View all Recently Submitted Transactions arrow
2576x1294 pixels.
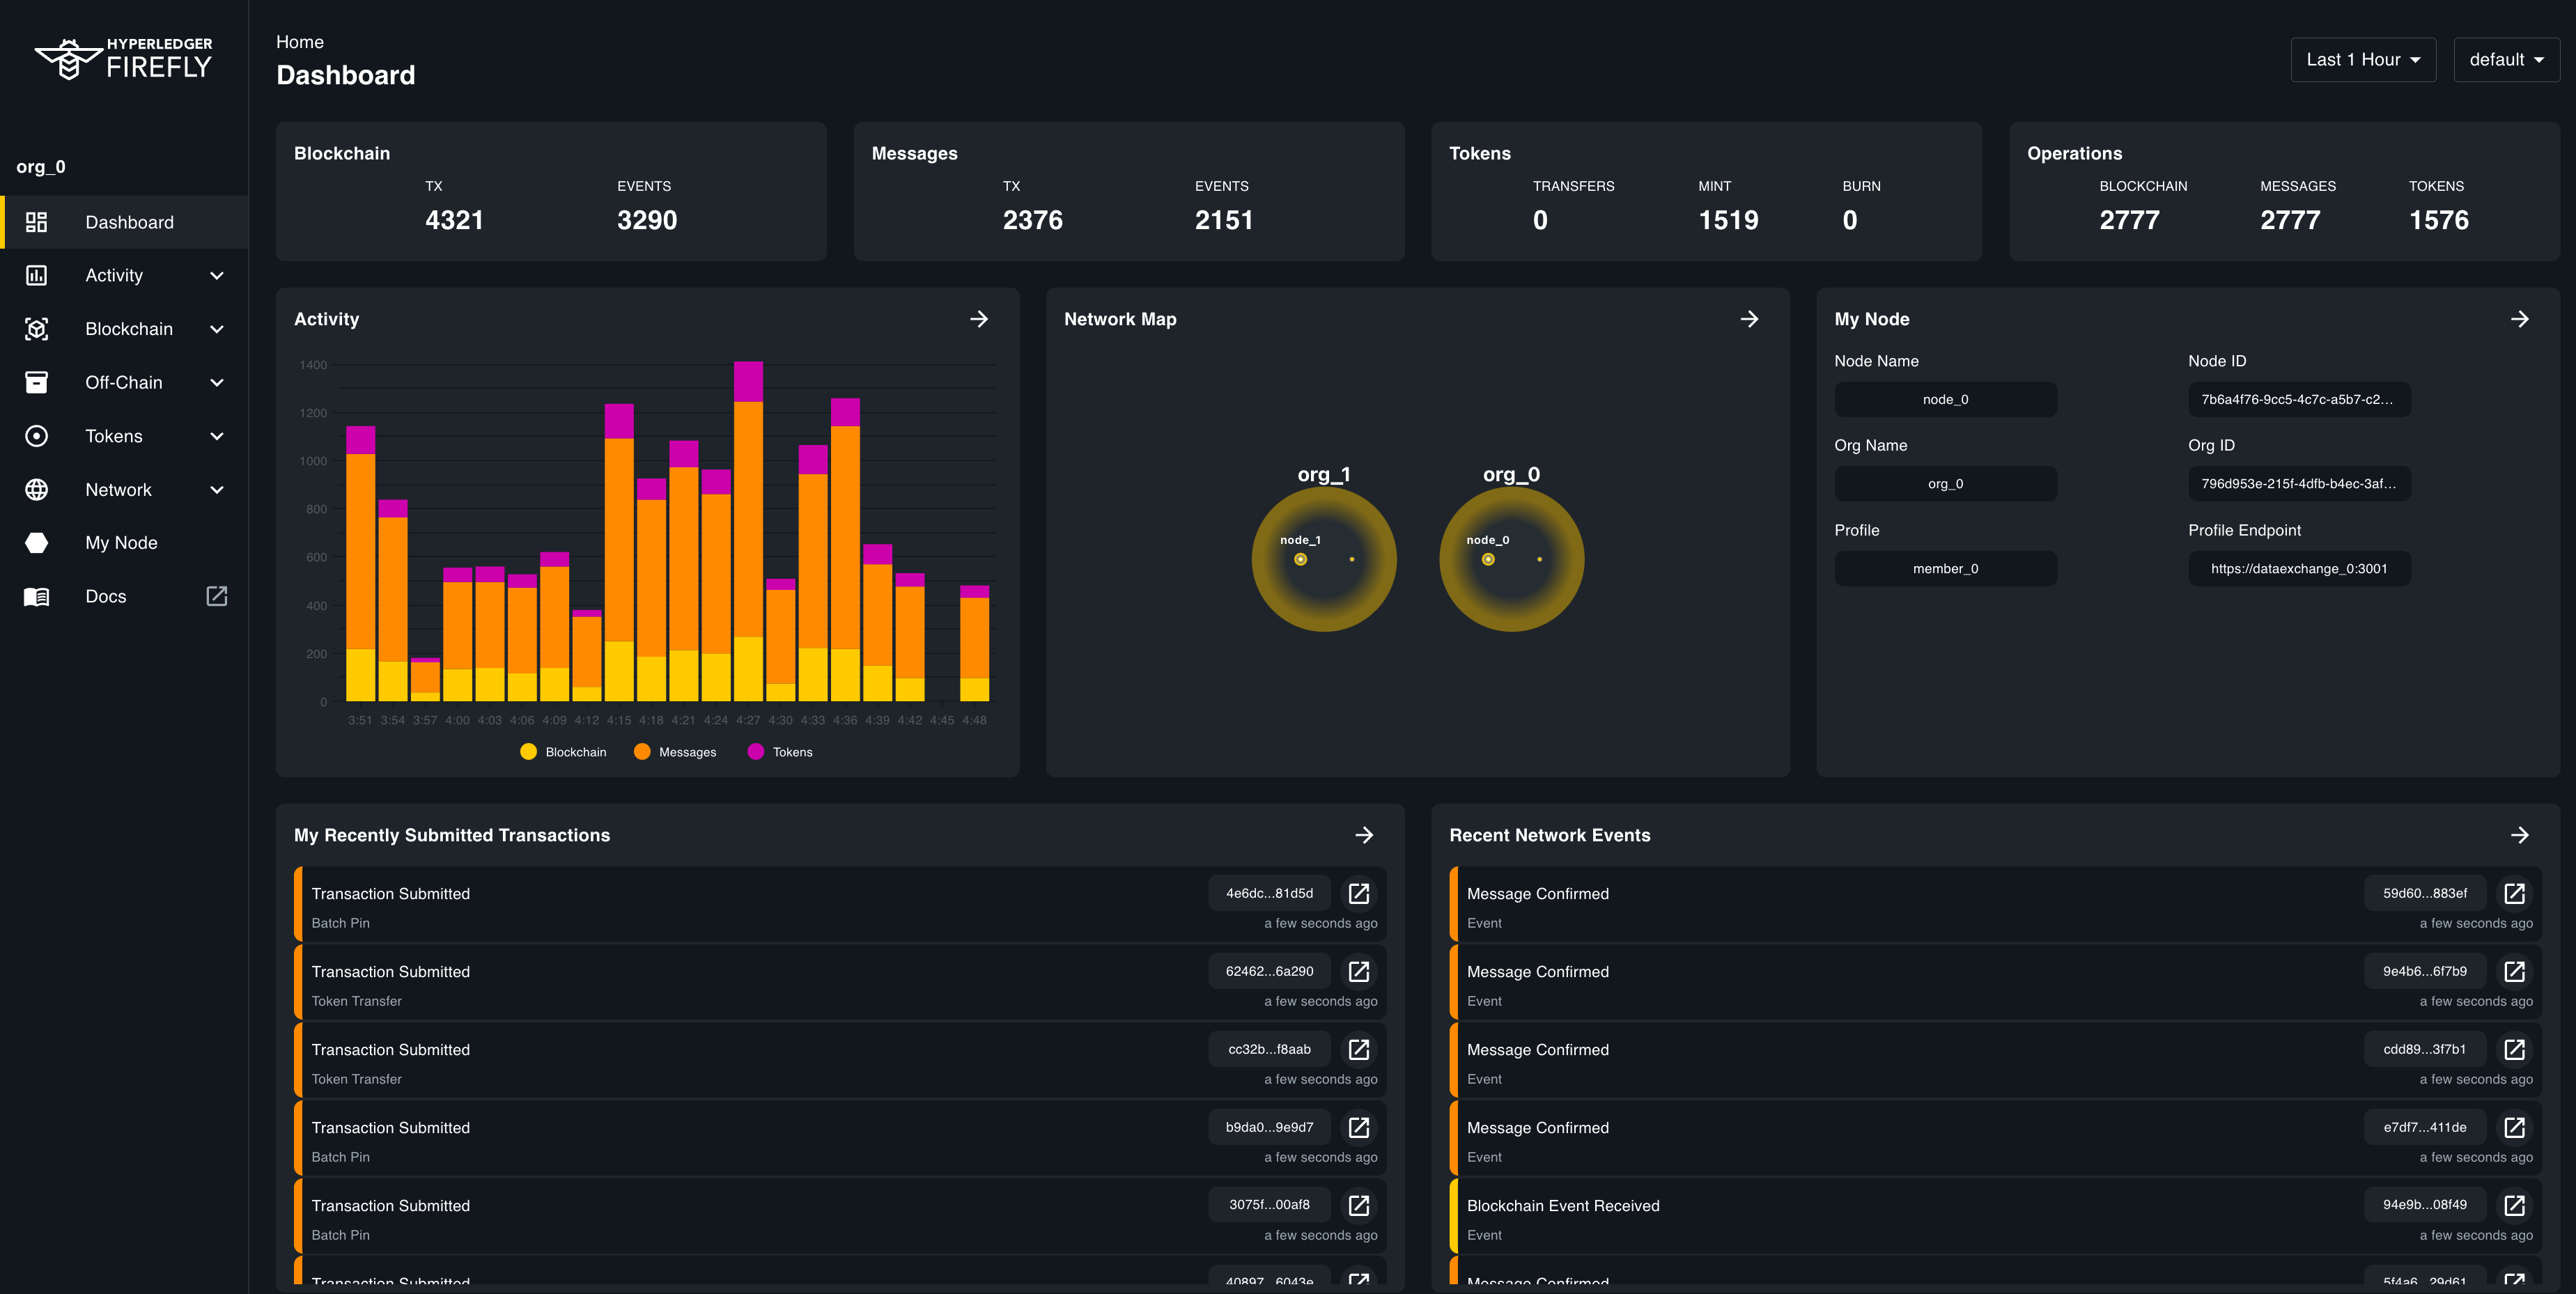coord(1364,835)
